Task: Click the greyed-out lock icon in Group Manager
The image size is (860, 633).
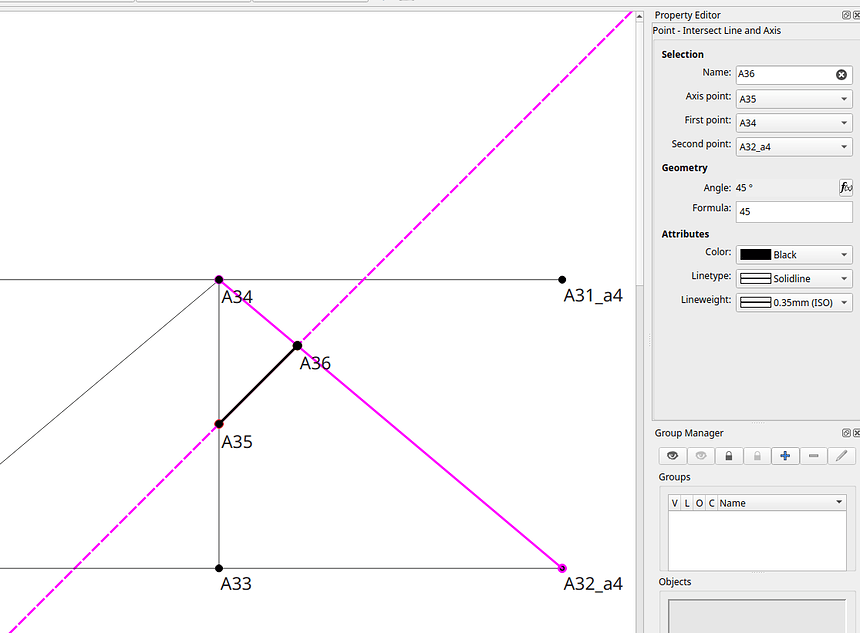Action: point(757,456)
